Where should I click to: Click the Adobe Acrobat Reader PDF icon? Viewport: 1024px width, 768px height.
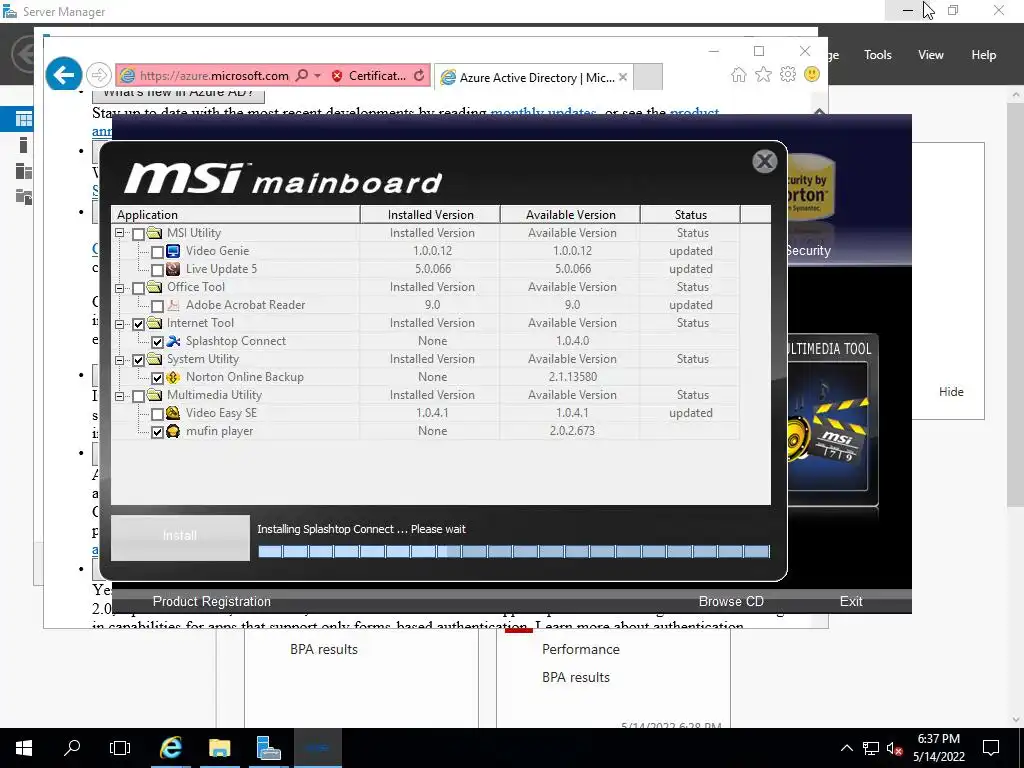point(173,305)
